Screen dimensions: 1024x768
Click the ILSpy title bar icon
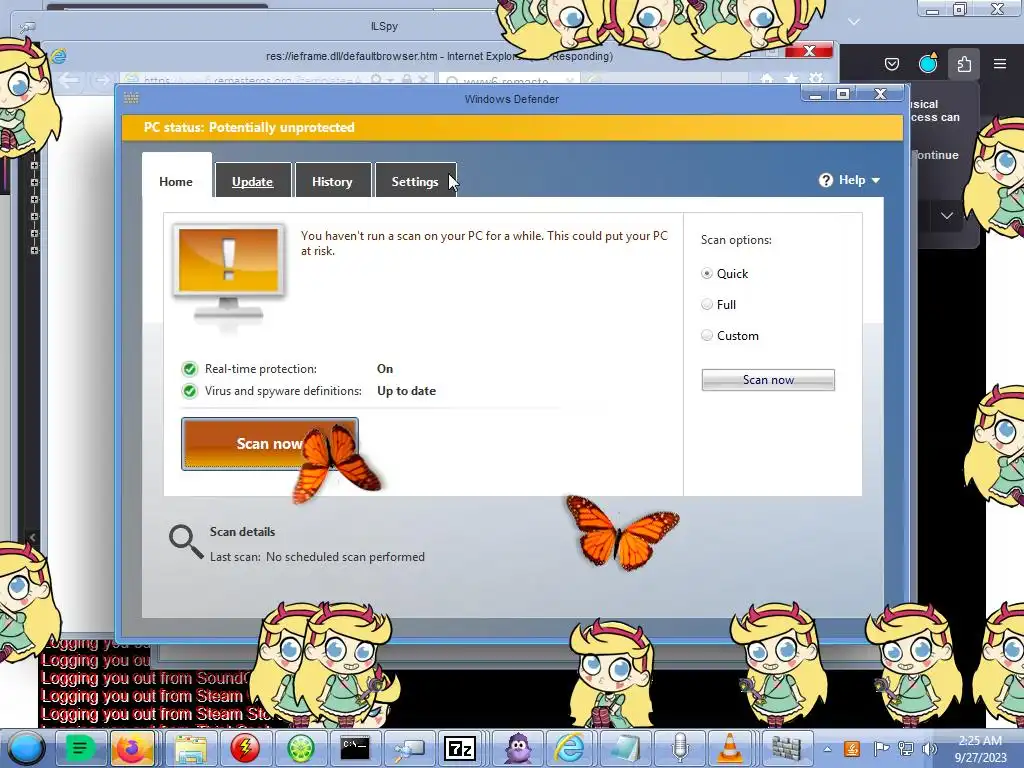click(x=27, y=27)
